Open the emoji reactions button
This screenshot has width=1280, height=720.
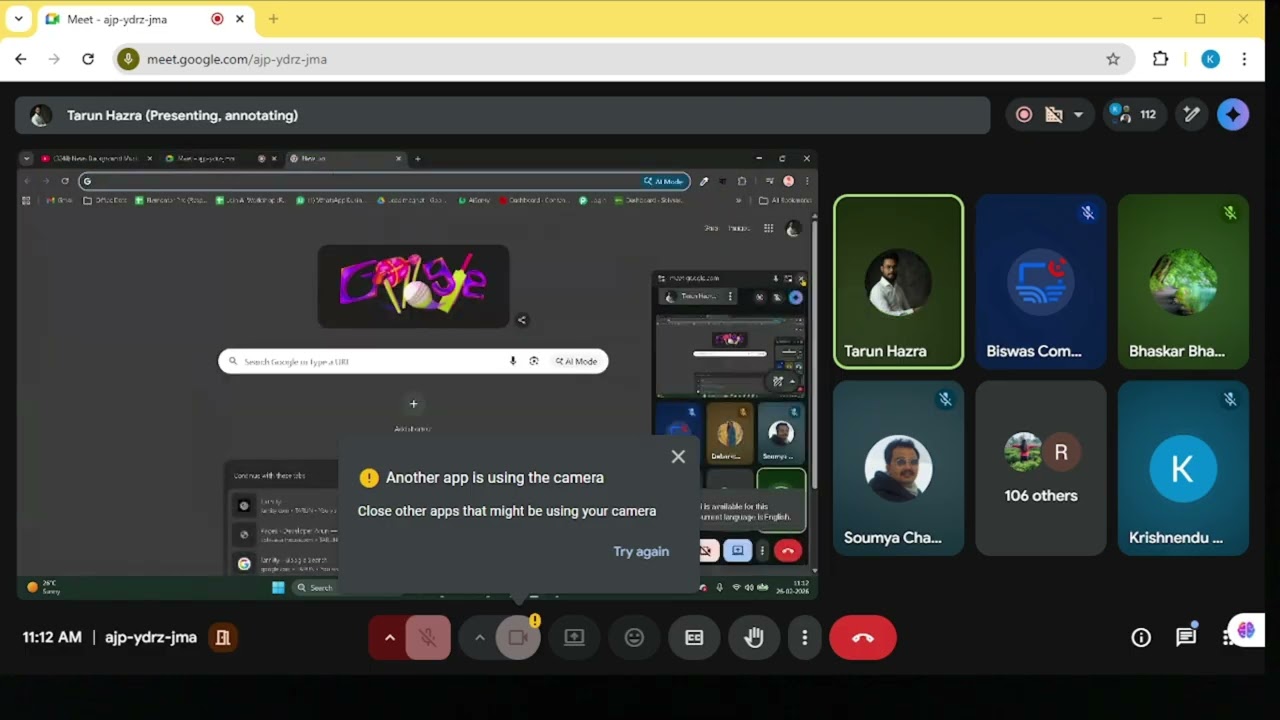point(634,637)
